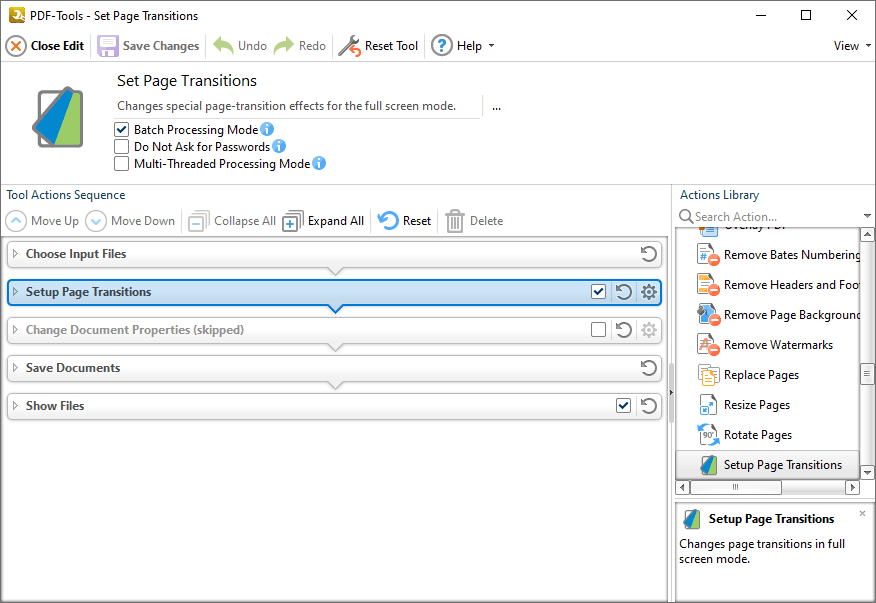This screenshot has height=603, width=876.
Task: Enable the Change Document Properties step
Action: (598, 330)
